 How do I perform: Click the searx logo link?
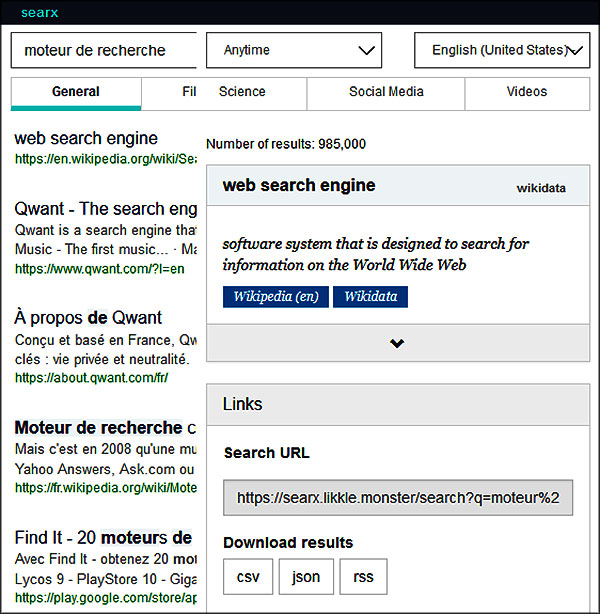point(40,13)
